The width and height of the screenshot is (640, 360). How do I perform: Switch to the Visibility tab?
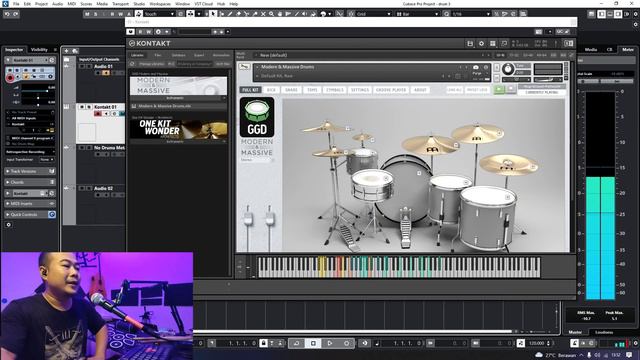coord(39,50)
